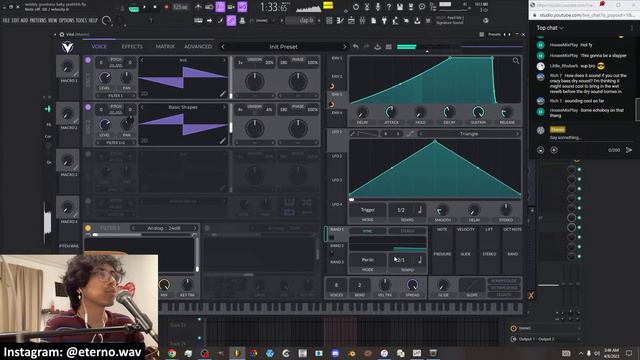The height and width of the screenshot is (360, 640).
Task: Enable Filter 2 power button
Action: pyautogui.click(x=207, y=228)
